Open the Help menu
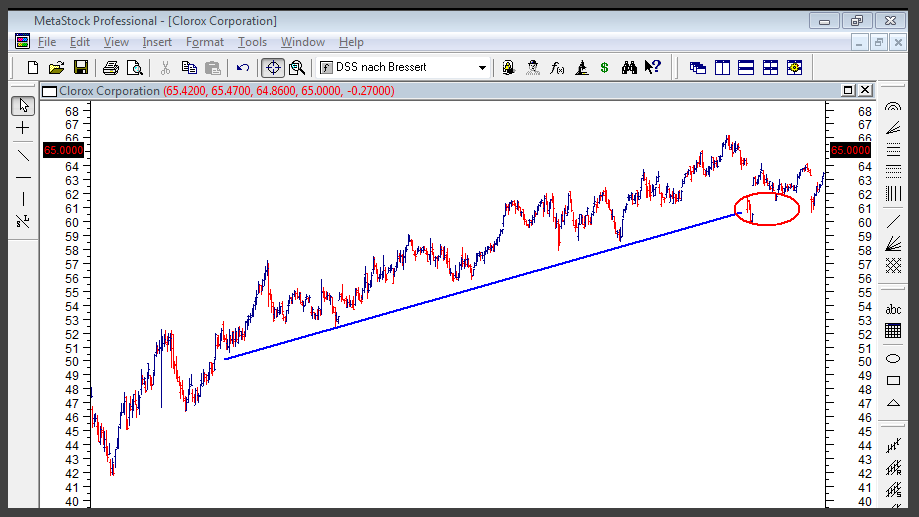 click(x=351, y=42)
